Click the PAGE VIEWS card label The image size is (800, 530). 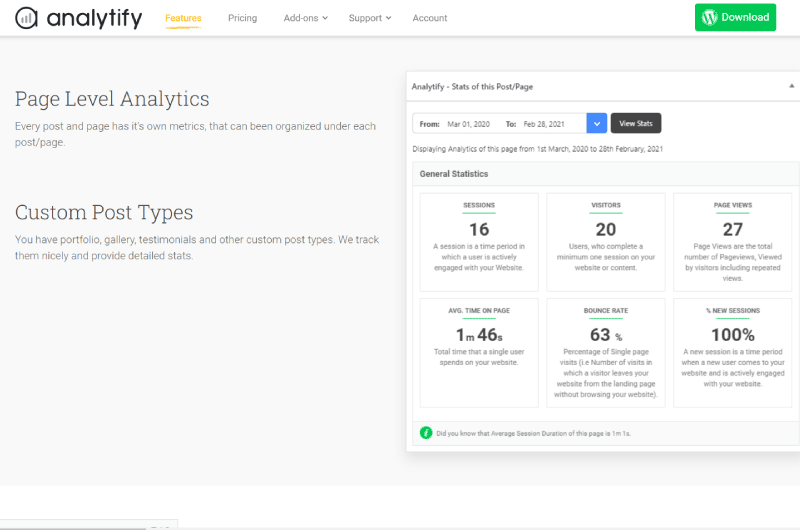tap(733, 205)
